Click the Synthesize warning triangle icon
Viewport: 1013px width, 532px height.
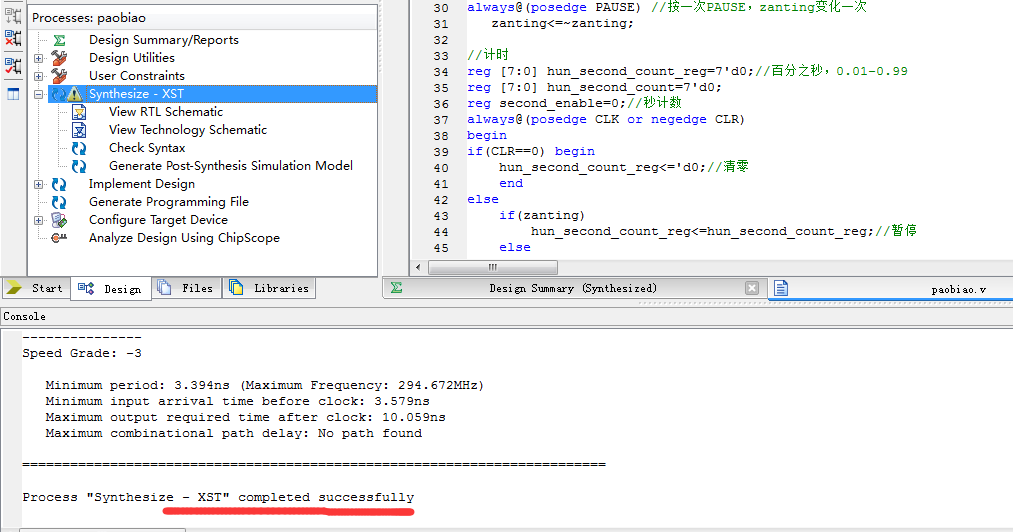75,94
